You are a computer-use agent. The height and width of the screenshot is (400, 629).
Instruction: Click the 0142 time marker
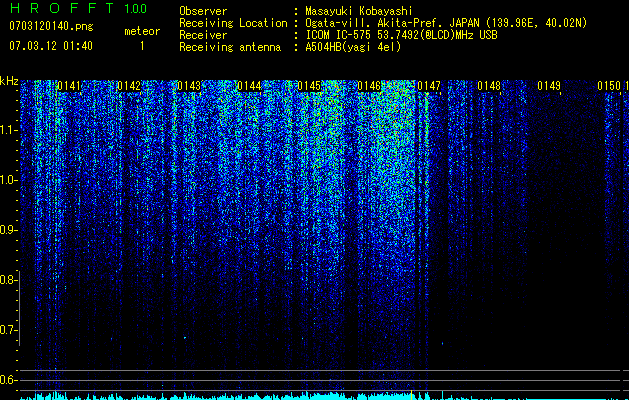click(x=129, y=86)
